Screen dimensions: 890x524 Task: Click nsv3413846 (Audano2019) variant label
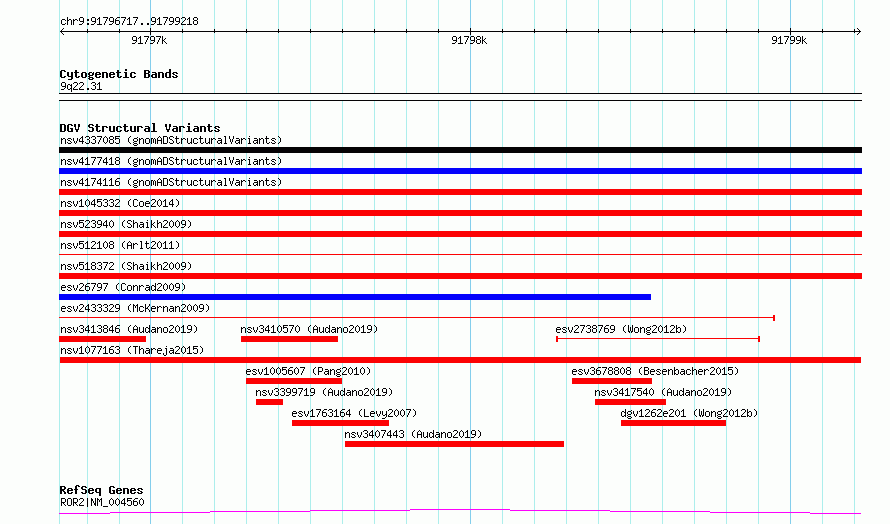coord(129,329)
